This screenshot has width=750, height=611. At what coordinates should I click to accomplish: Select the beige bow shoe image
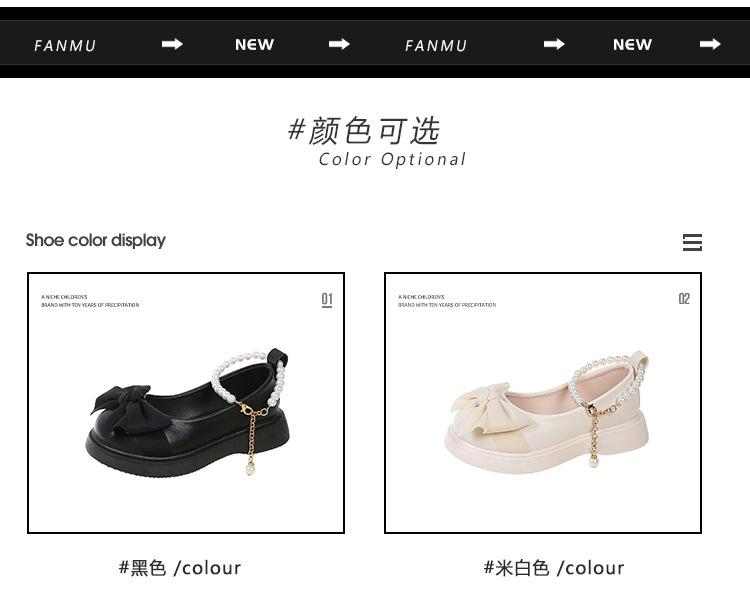547,412
